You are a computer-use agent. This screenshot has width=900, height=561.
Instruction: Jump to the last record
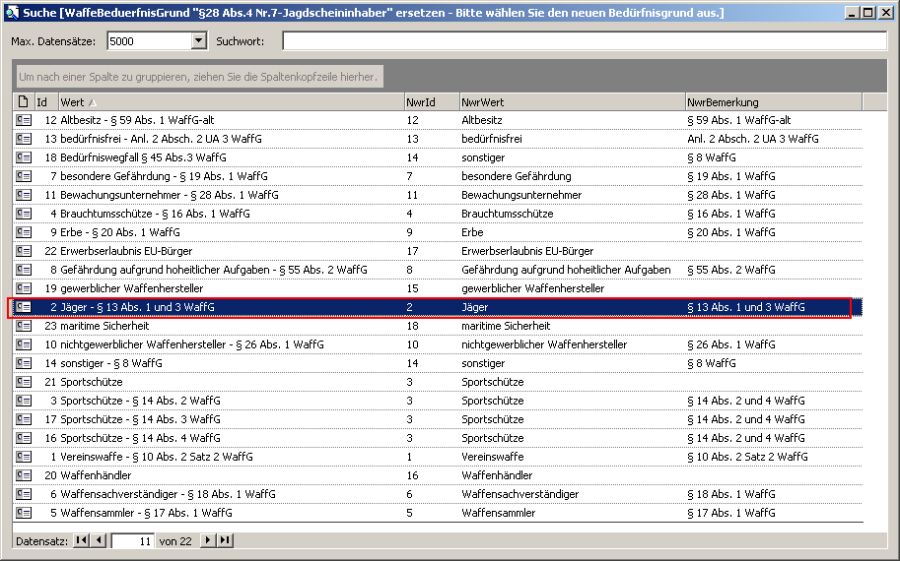pyautogui.click(x=224, y=541)
